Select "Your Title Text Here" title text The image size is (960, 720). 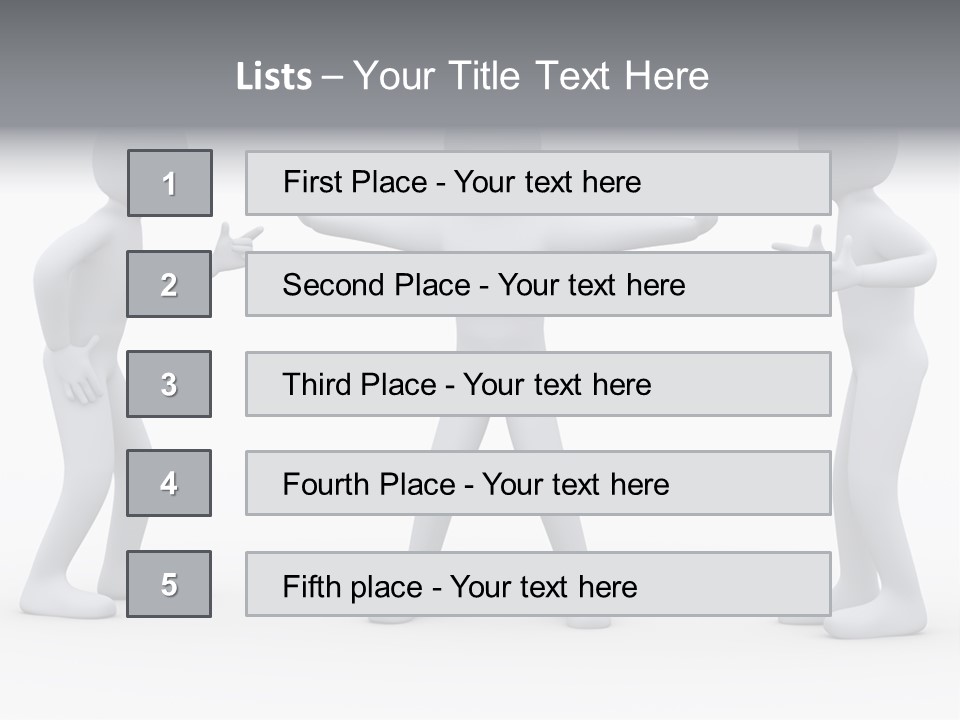point(531,76)
